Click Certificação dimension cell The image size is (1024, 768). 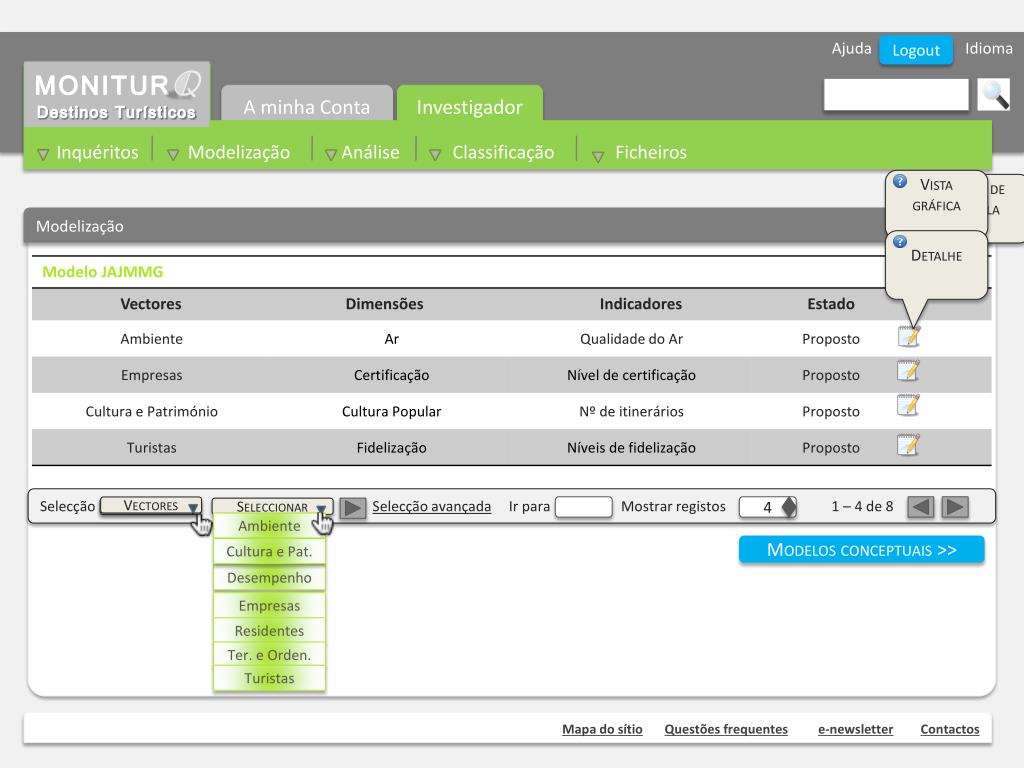391,375
